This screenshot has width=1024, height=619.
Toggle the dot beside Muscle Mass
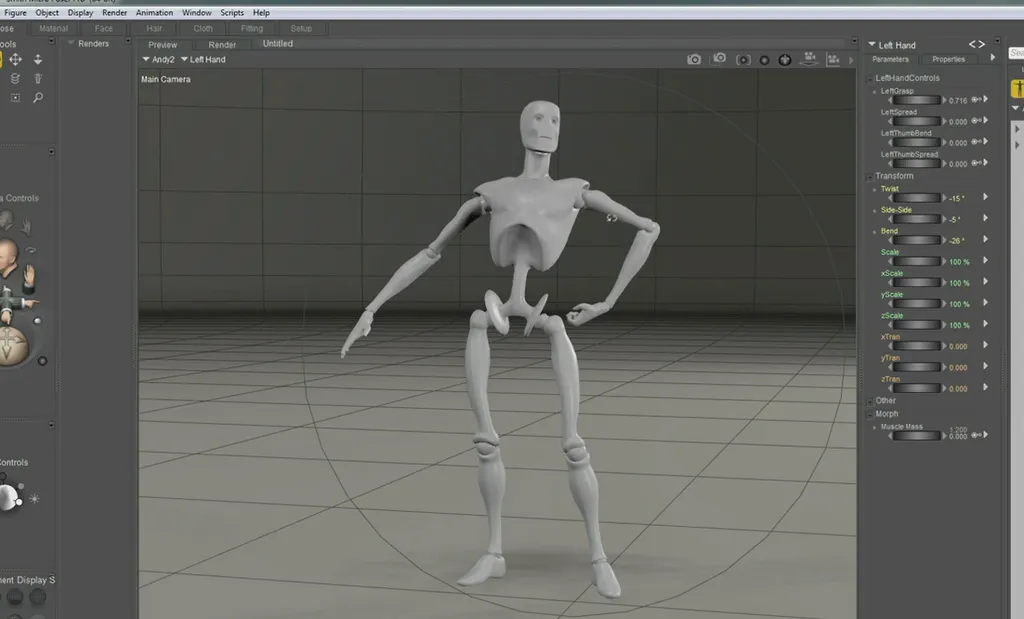click(x=874, y=428)
